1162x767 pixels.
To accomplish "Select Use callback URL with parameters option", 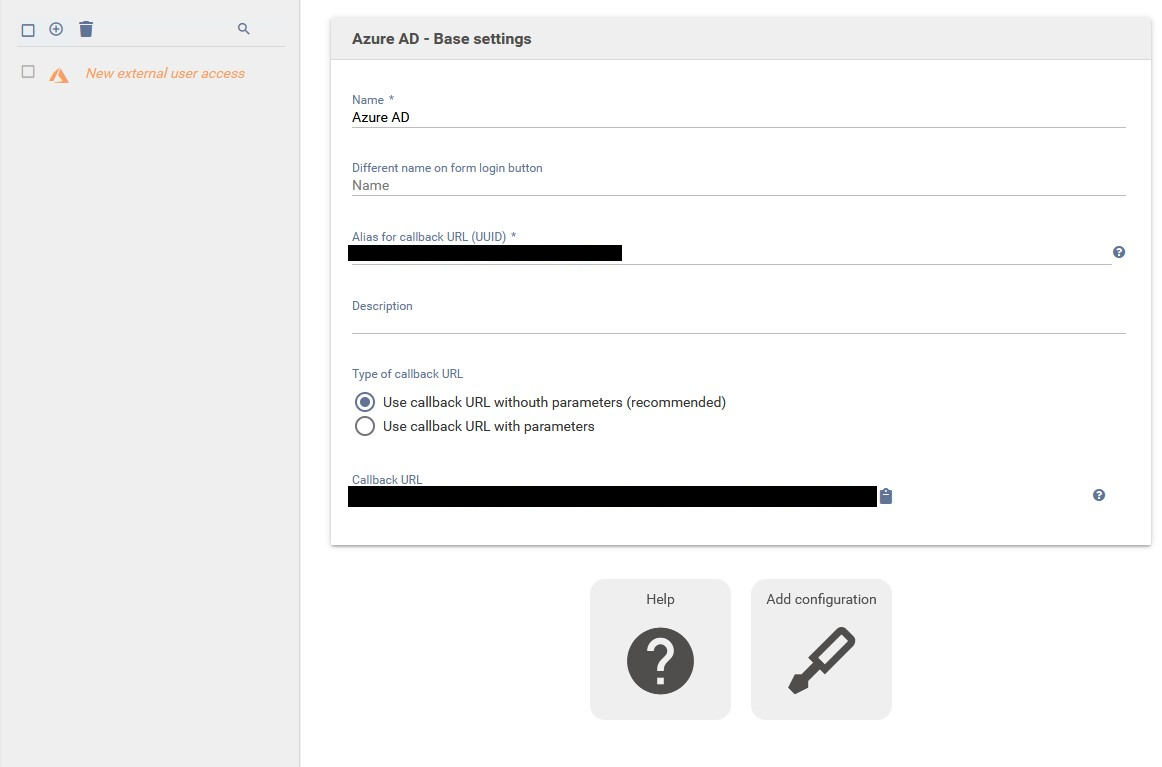I will click(x=365, y=426).
